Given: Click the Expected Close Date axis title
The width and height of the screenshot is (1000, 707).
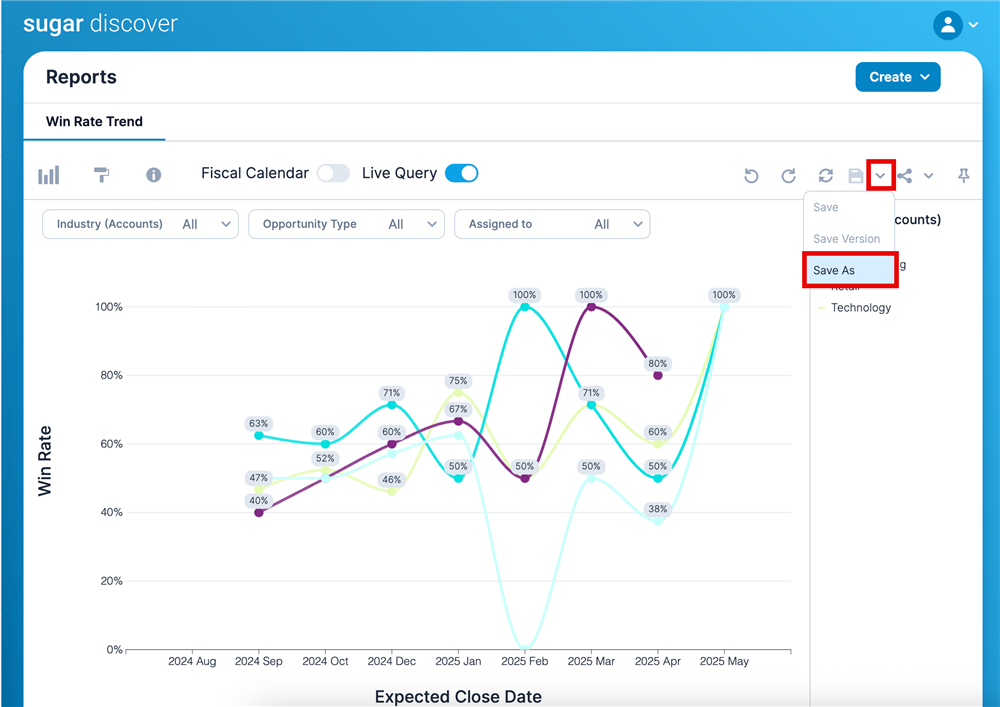Looking at the screenshot, I should point(458,697).
